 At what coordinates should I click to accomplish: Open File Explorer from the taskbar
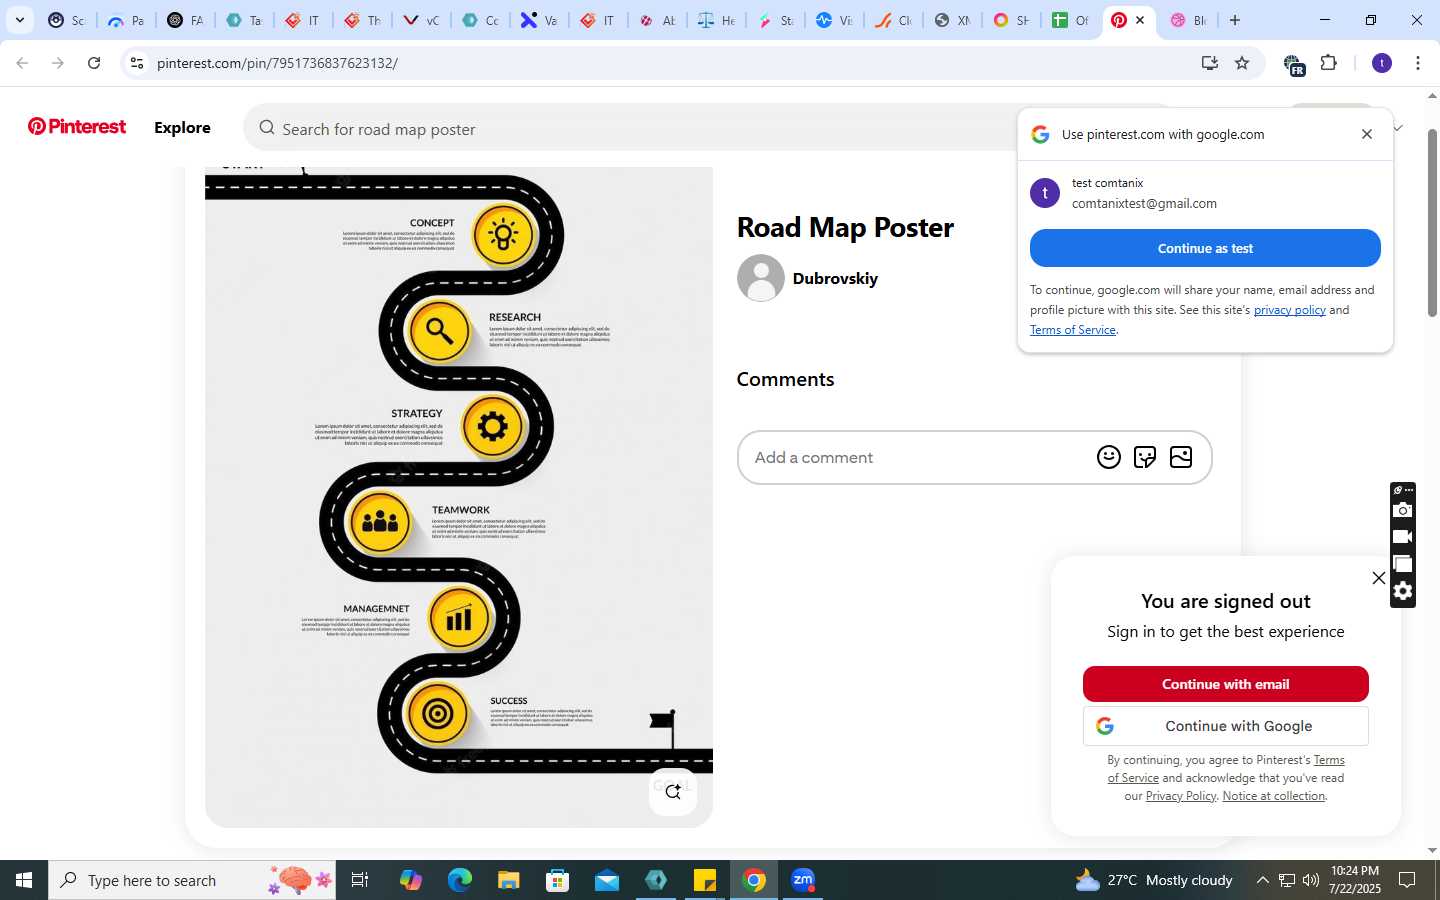509,880
